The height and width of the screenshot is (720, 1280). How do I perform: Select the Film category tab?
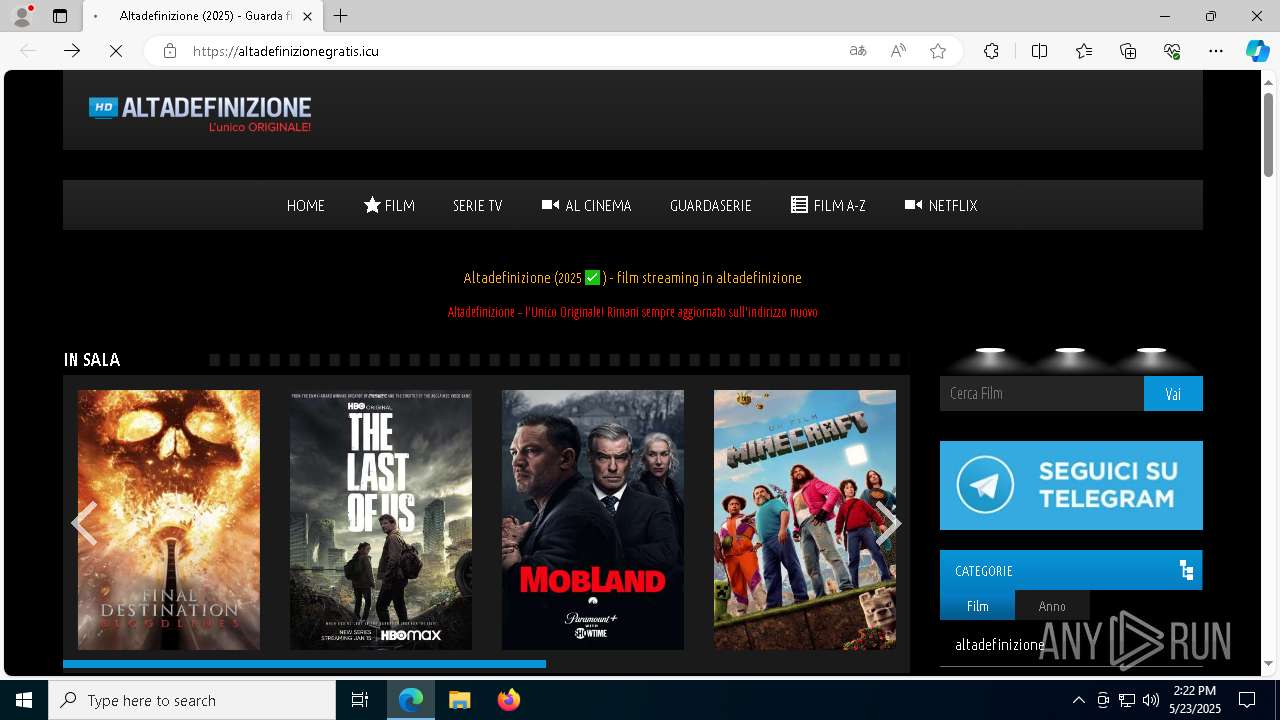point(977,606)
